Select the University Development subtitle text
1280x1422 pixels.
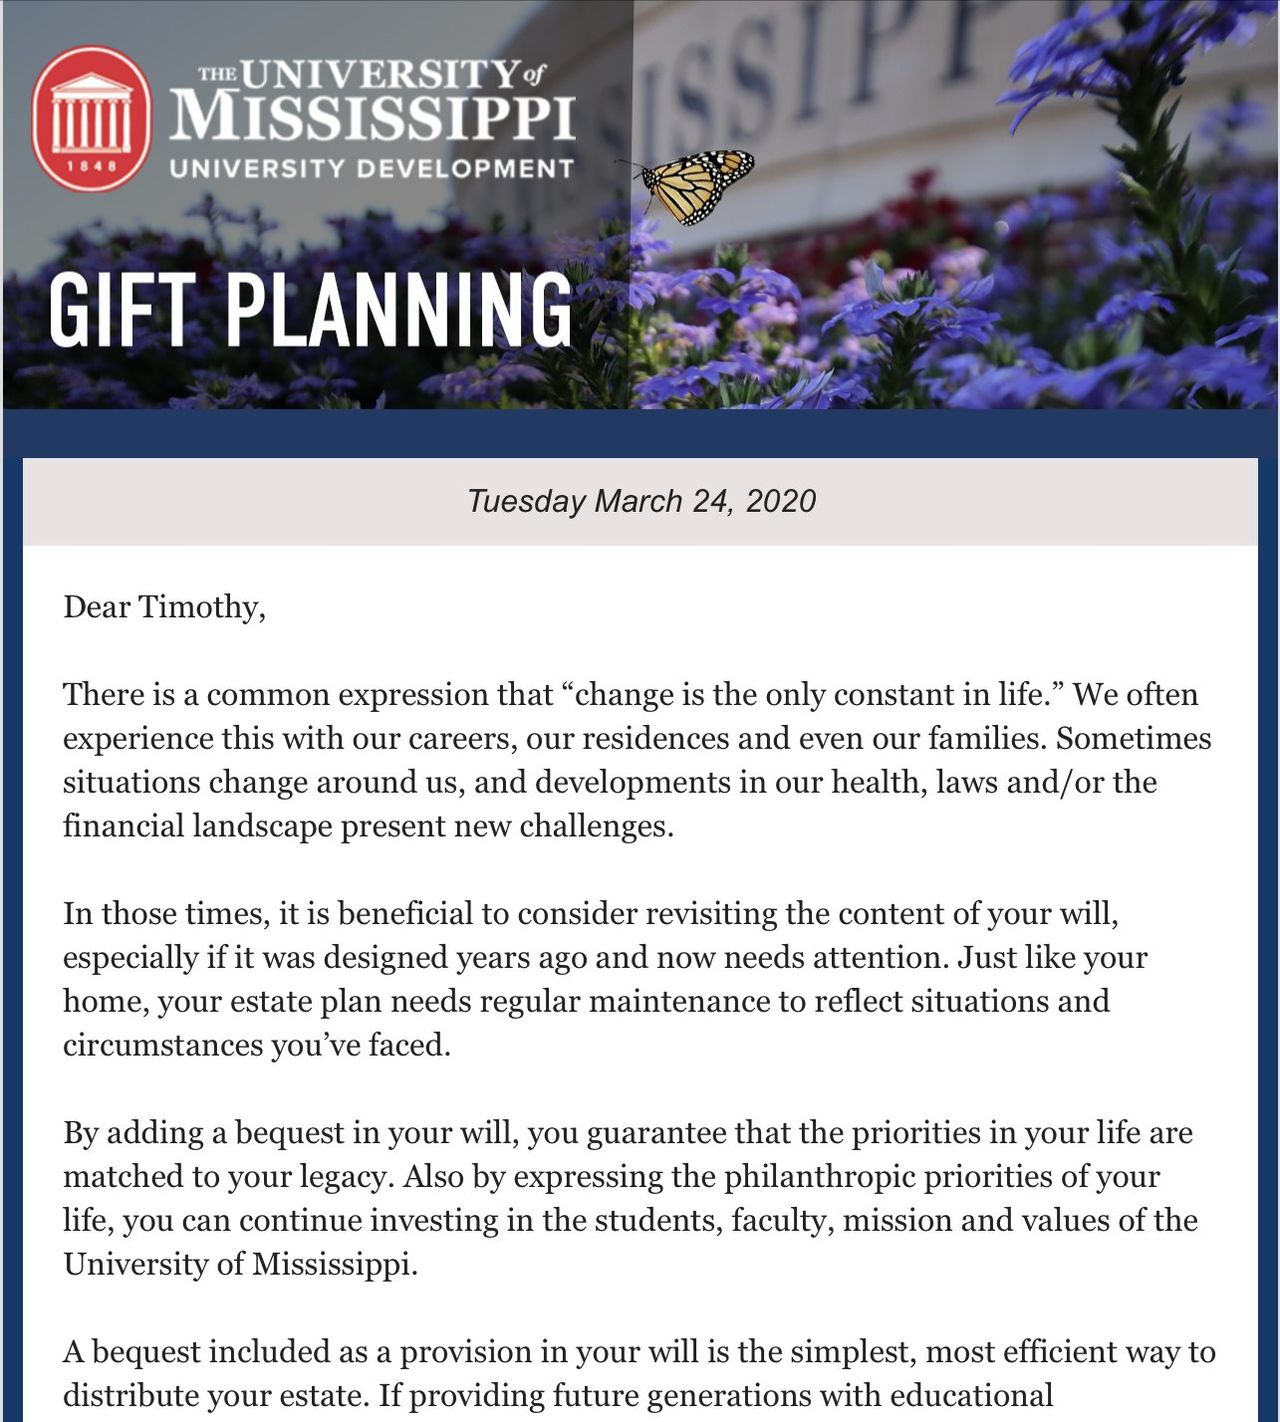(372, 169)
